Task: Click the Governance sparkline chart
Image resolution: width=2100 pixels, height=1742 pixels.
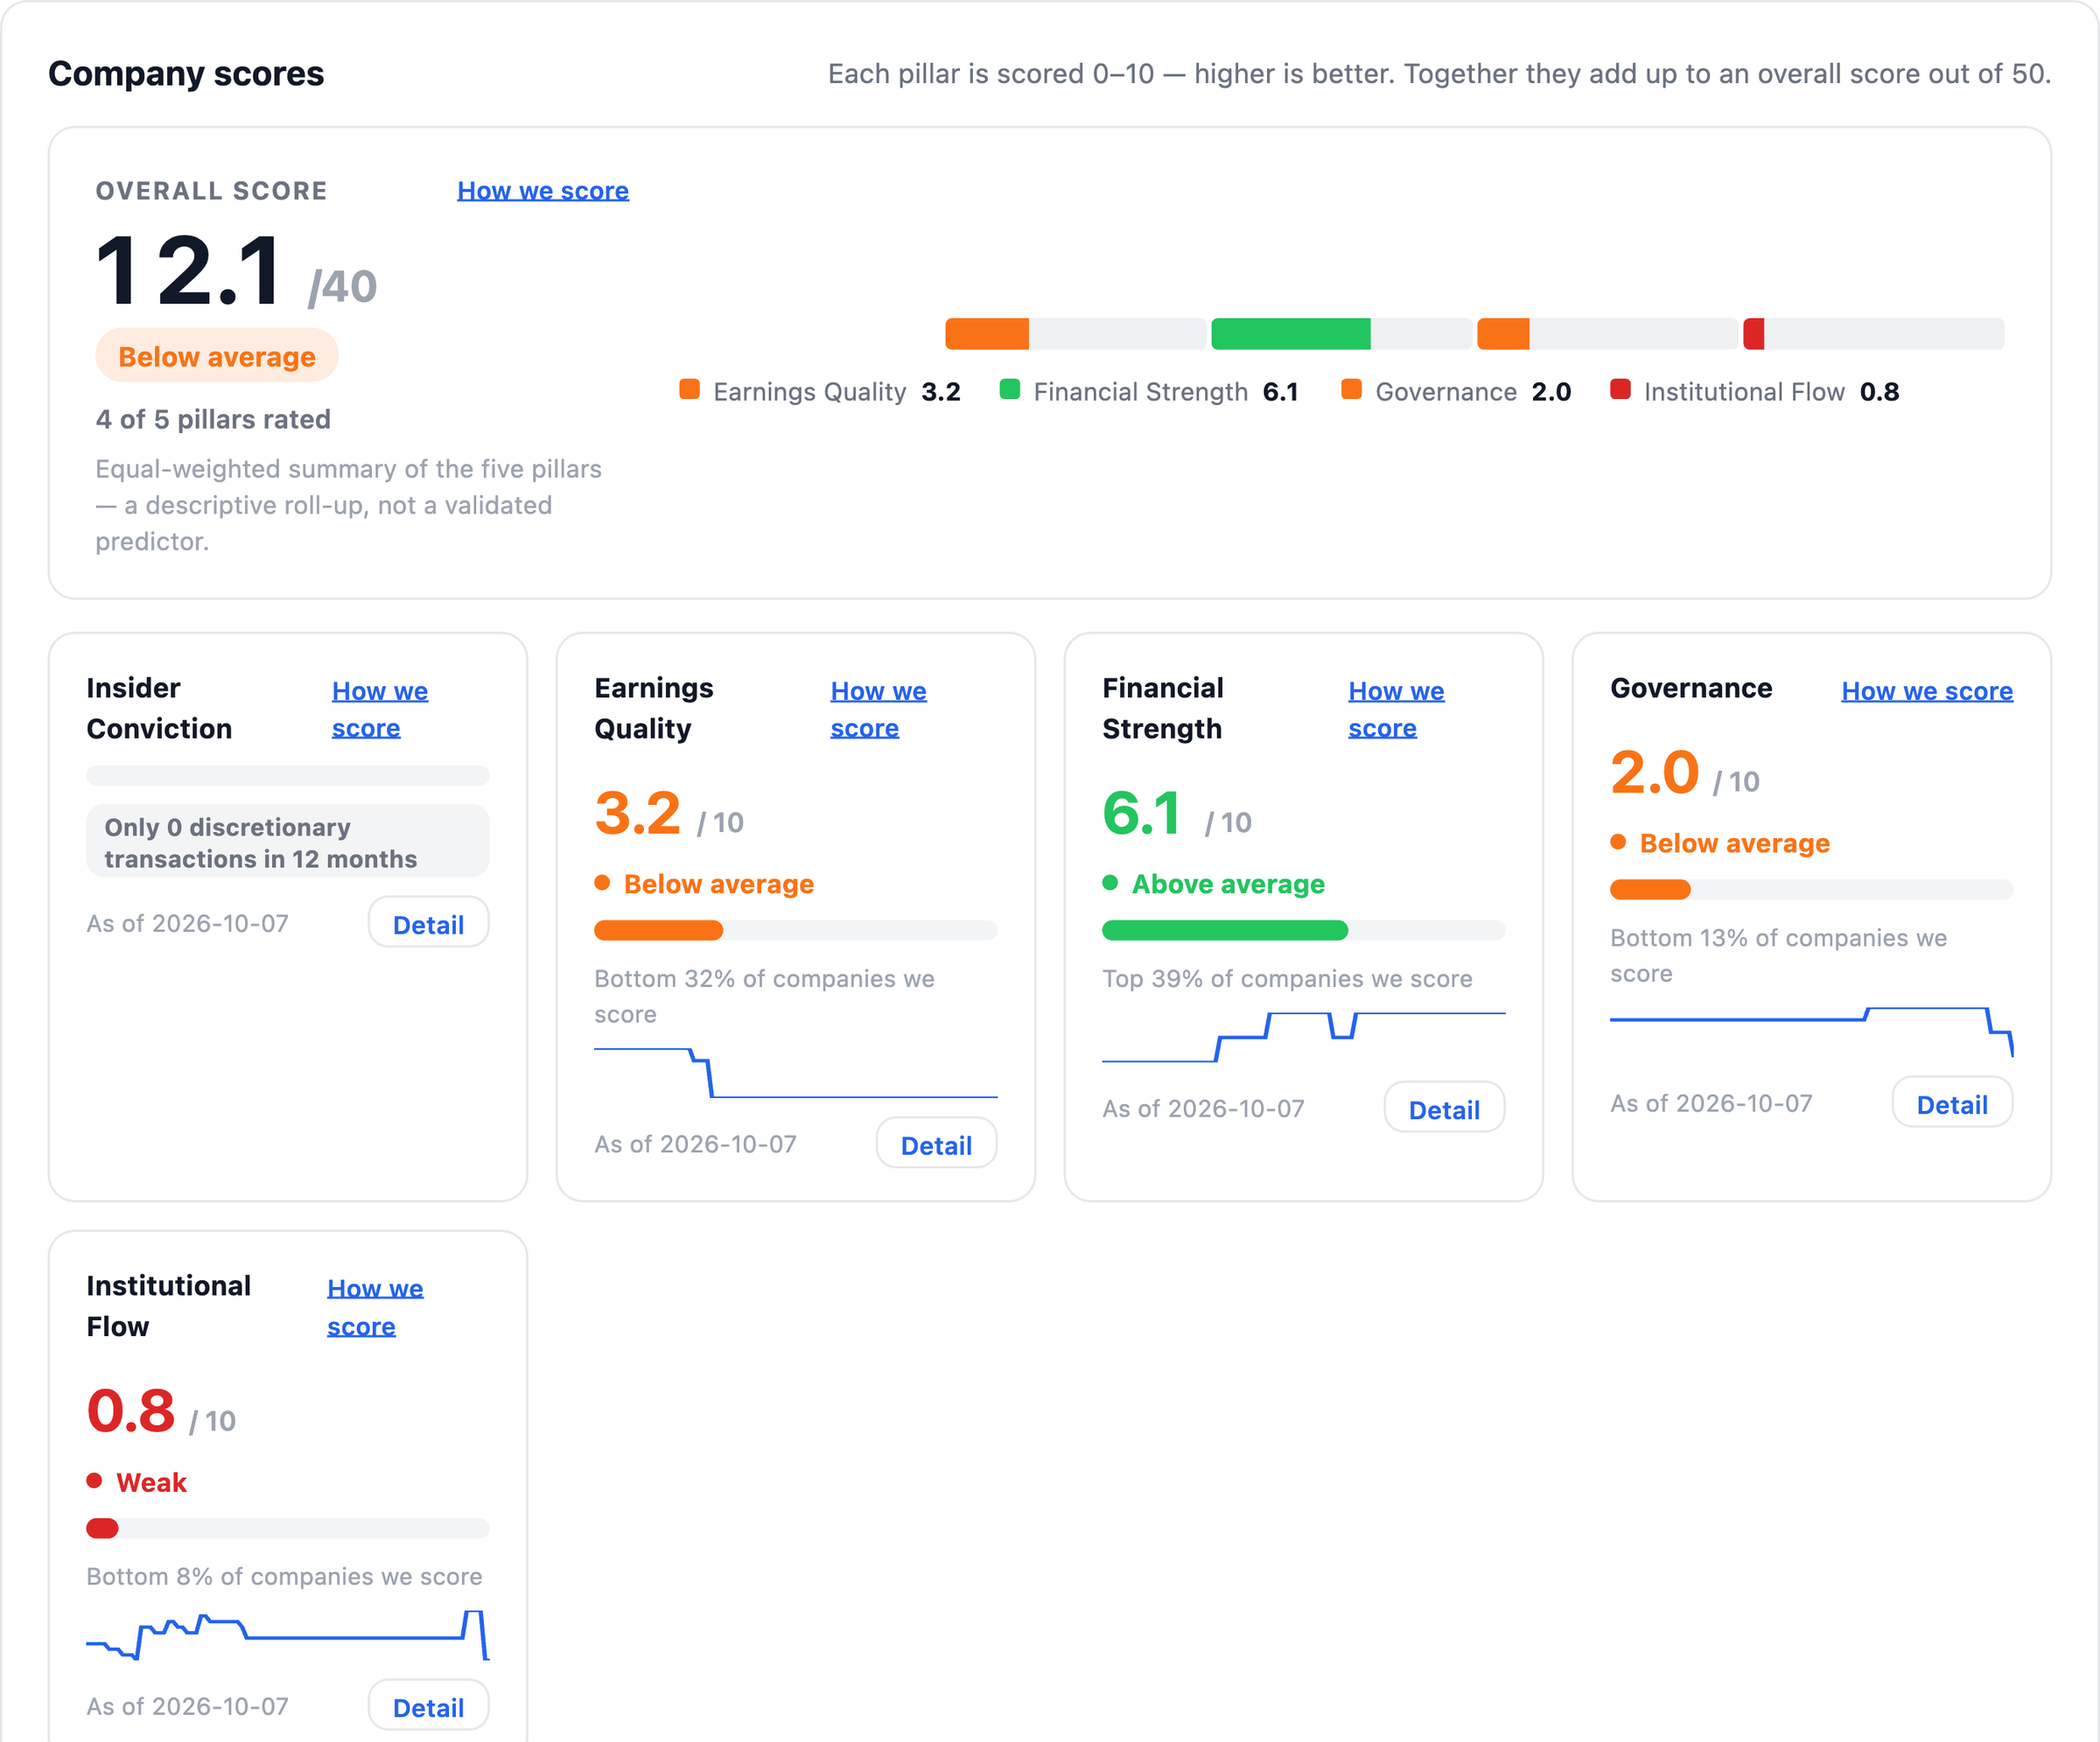Action: (x=1811, y=1031)
